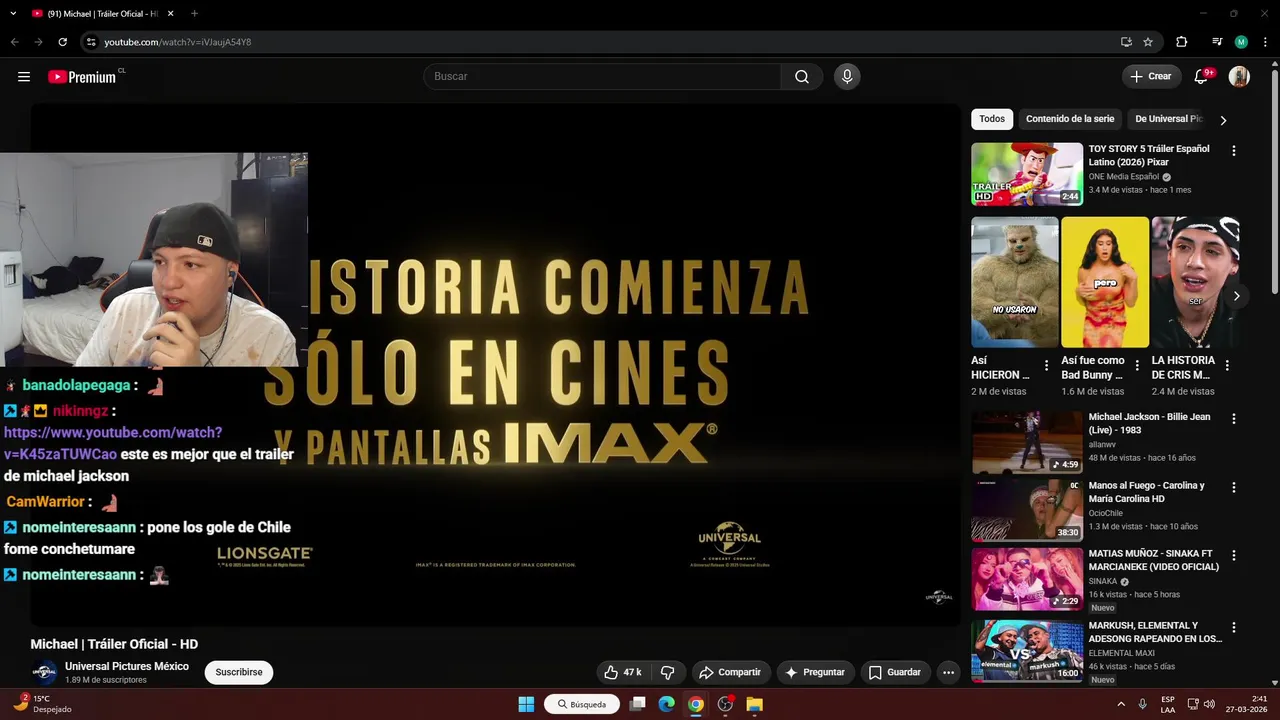The image size is (1280, 720).
Task: Reload the page in Chrome
Action: point(62,42)
